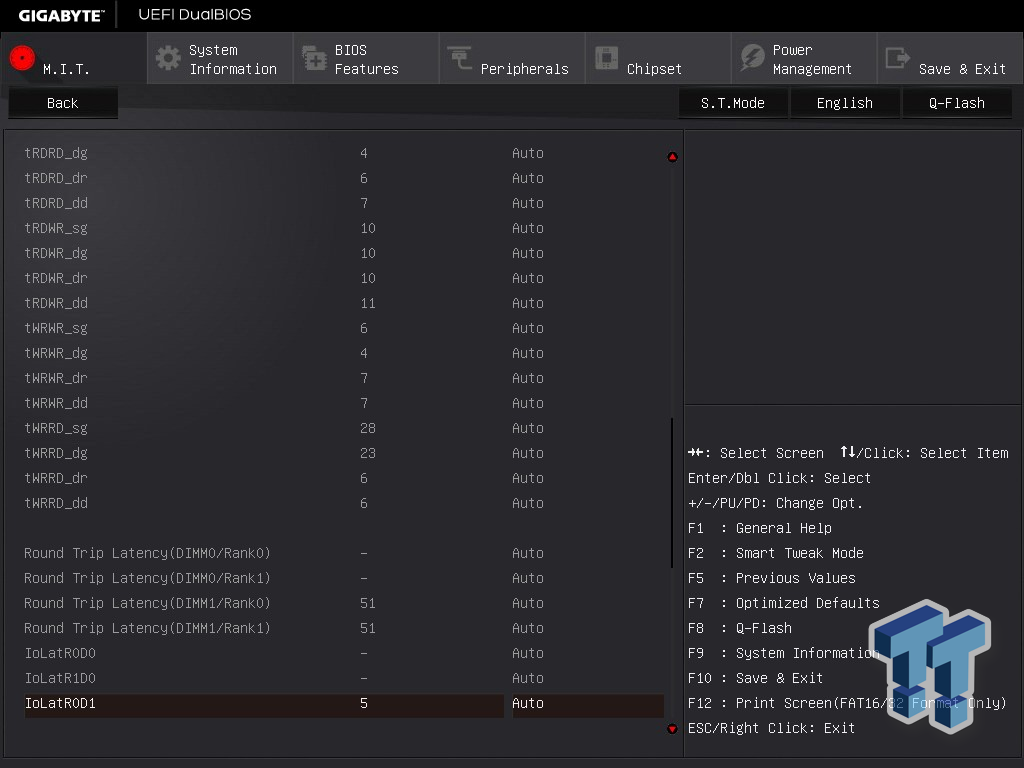Open Auto setting for tRDRD_dr
The image size is (1024, 768).
[528, 178]
